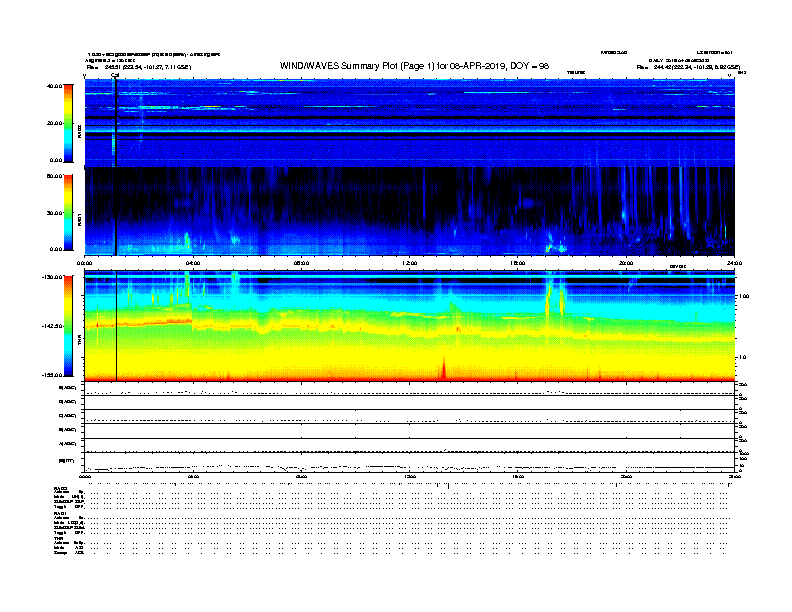Screen dimensions: 792x612
Task: Click the burst near 04:00 in RAD1 panel
Action: click(x=187, y=241)
